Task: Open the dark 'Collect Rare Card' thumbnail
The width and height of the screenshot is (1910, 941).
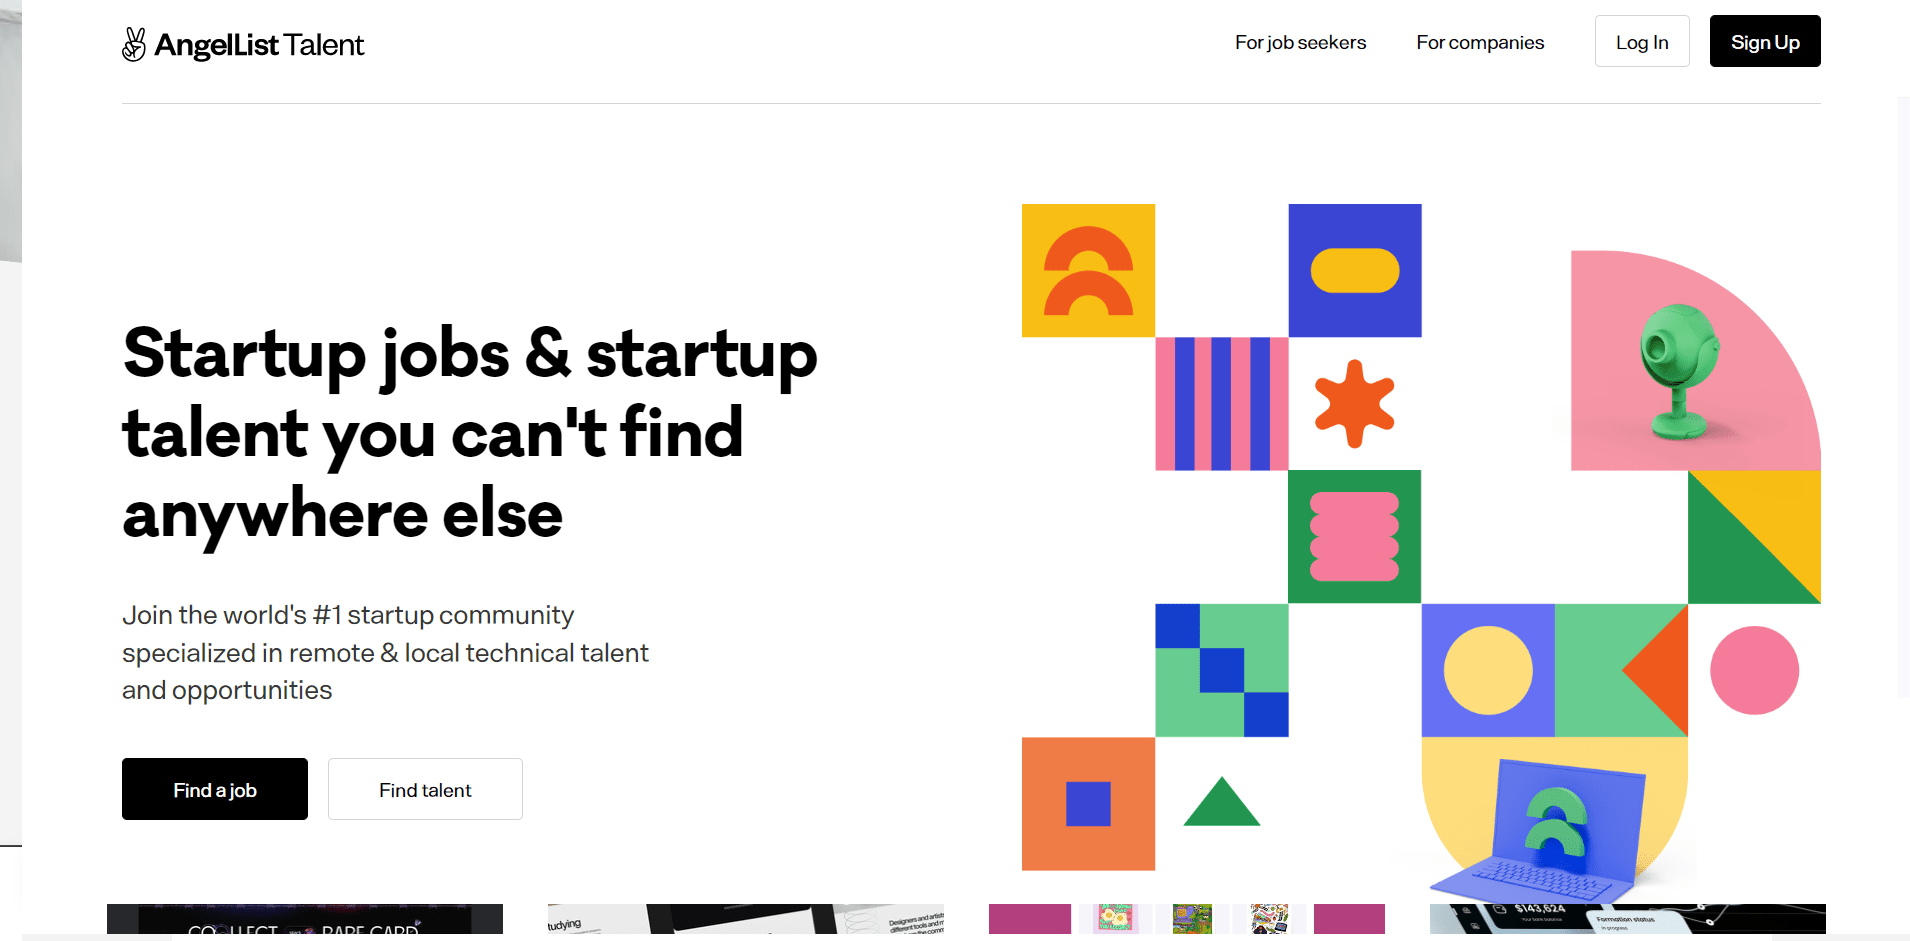Action: [305, 919]
